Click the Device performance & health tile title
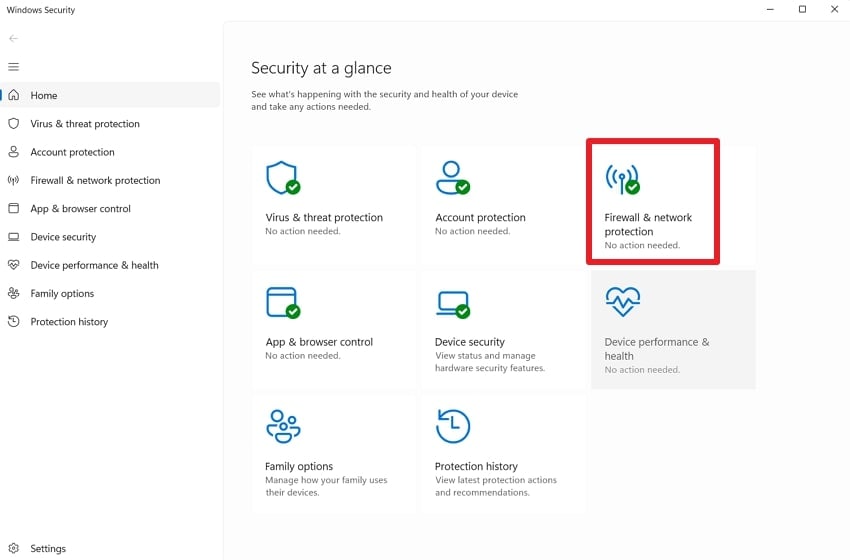Screen dimensions: 850x560 coord(656,349)
